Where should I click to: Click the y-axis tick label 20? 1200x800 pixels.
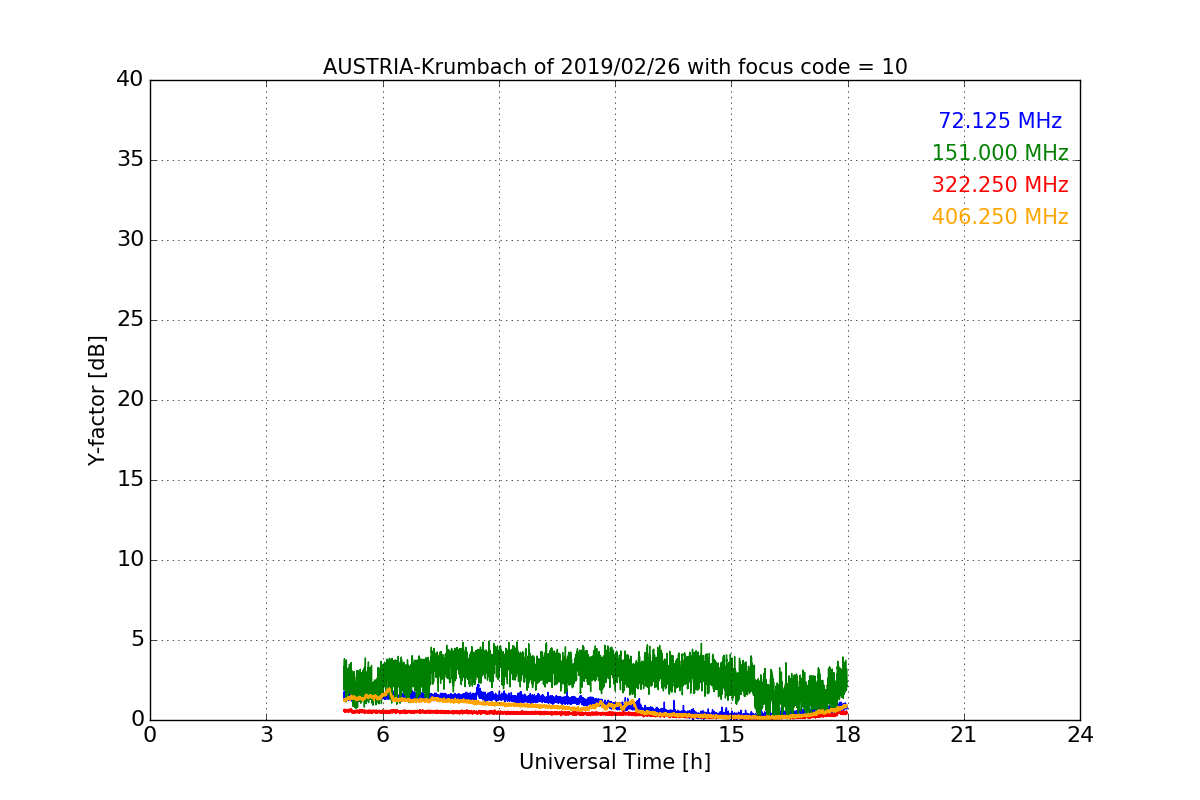[x=130, y=400]
